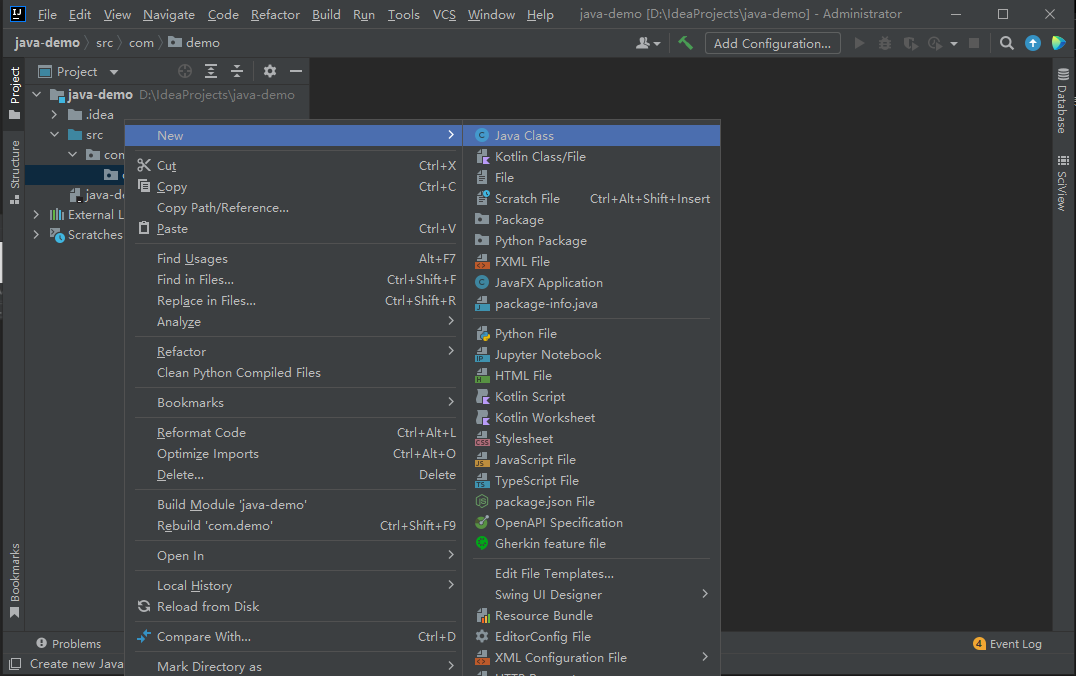
Task: Open the Event Log tool window
Action: point(1007,644)
